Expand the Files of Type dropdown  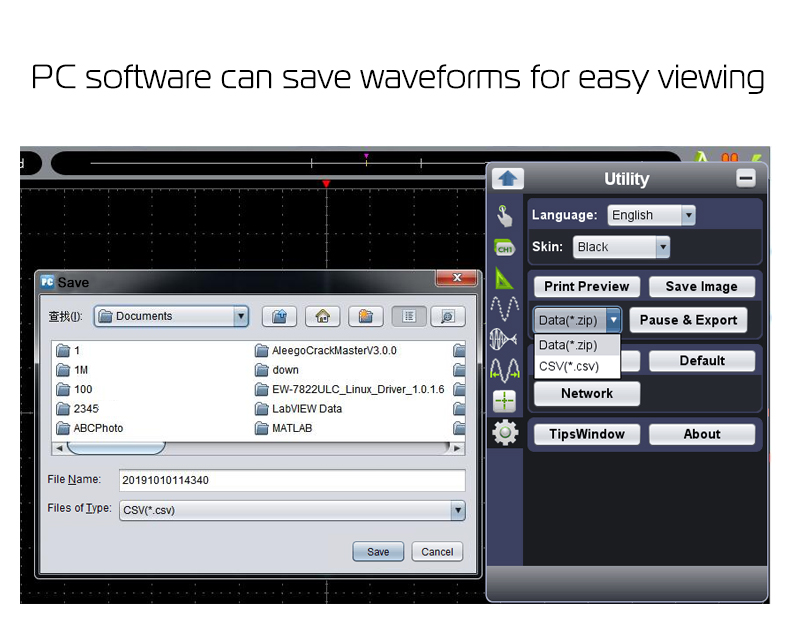(457, 511)
